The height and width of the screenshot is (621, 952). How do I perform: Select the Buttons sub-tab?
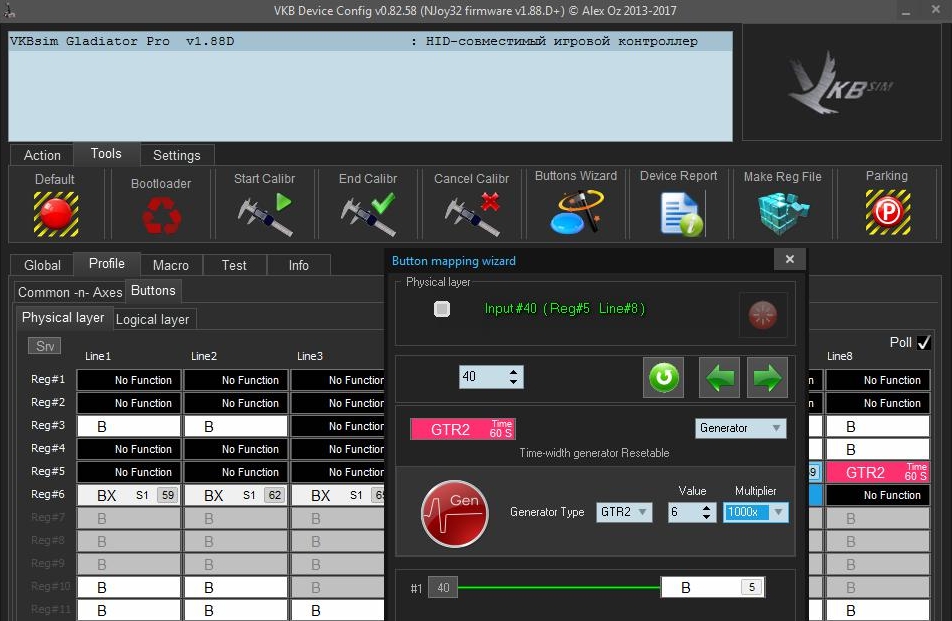point(153,291)
